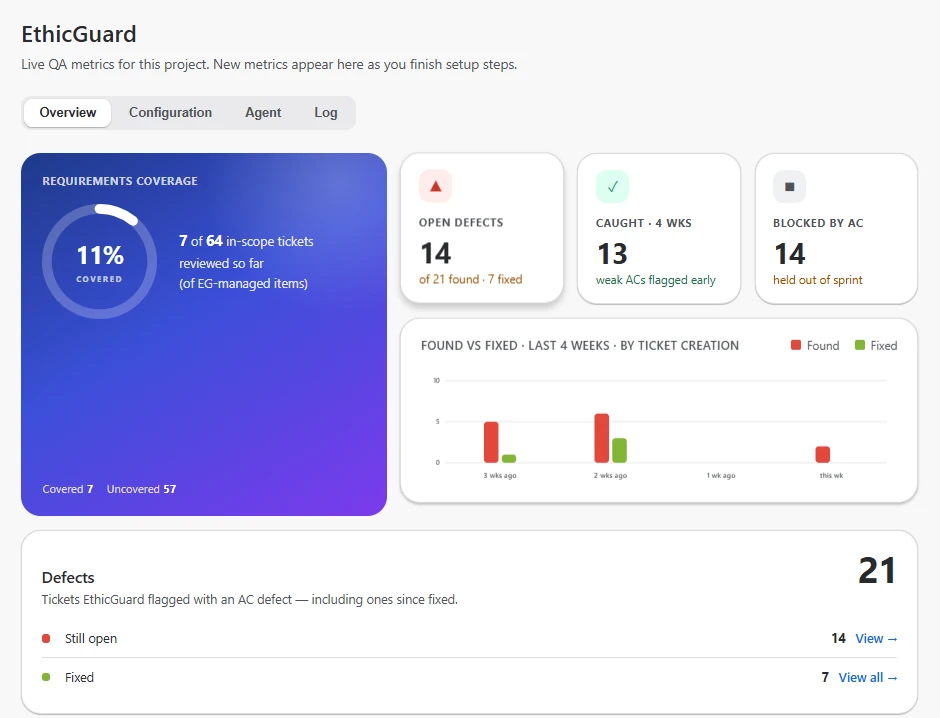Click the Still open count 14
940x718 pixels.
(x=838, y=639)
